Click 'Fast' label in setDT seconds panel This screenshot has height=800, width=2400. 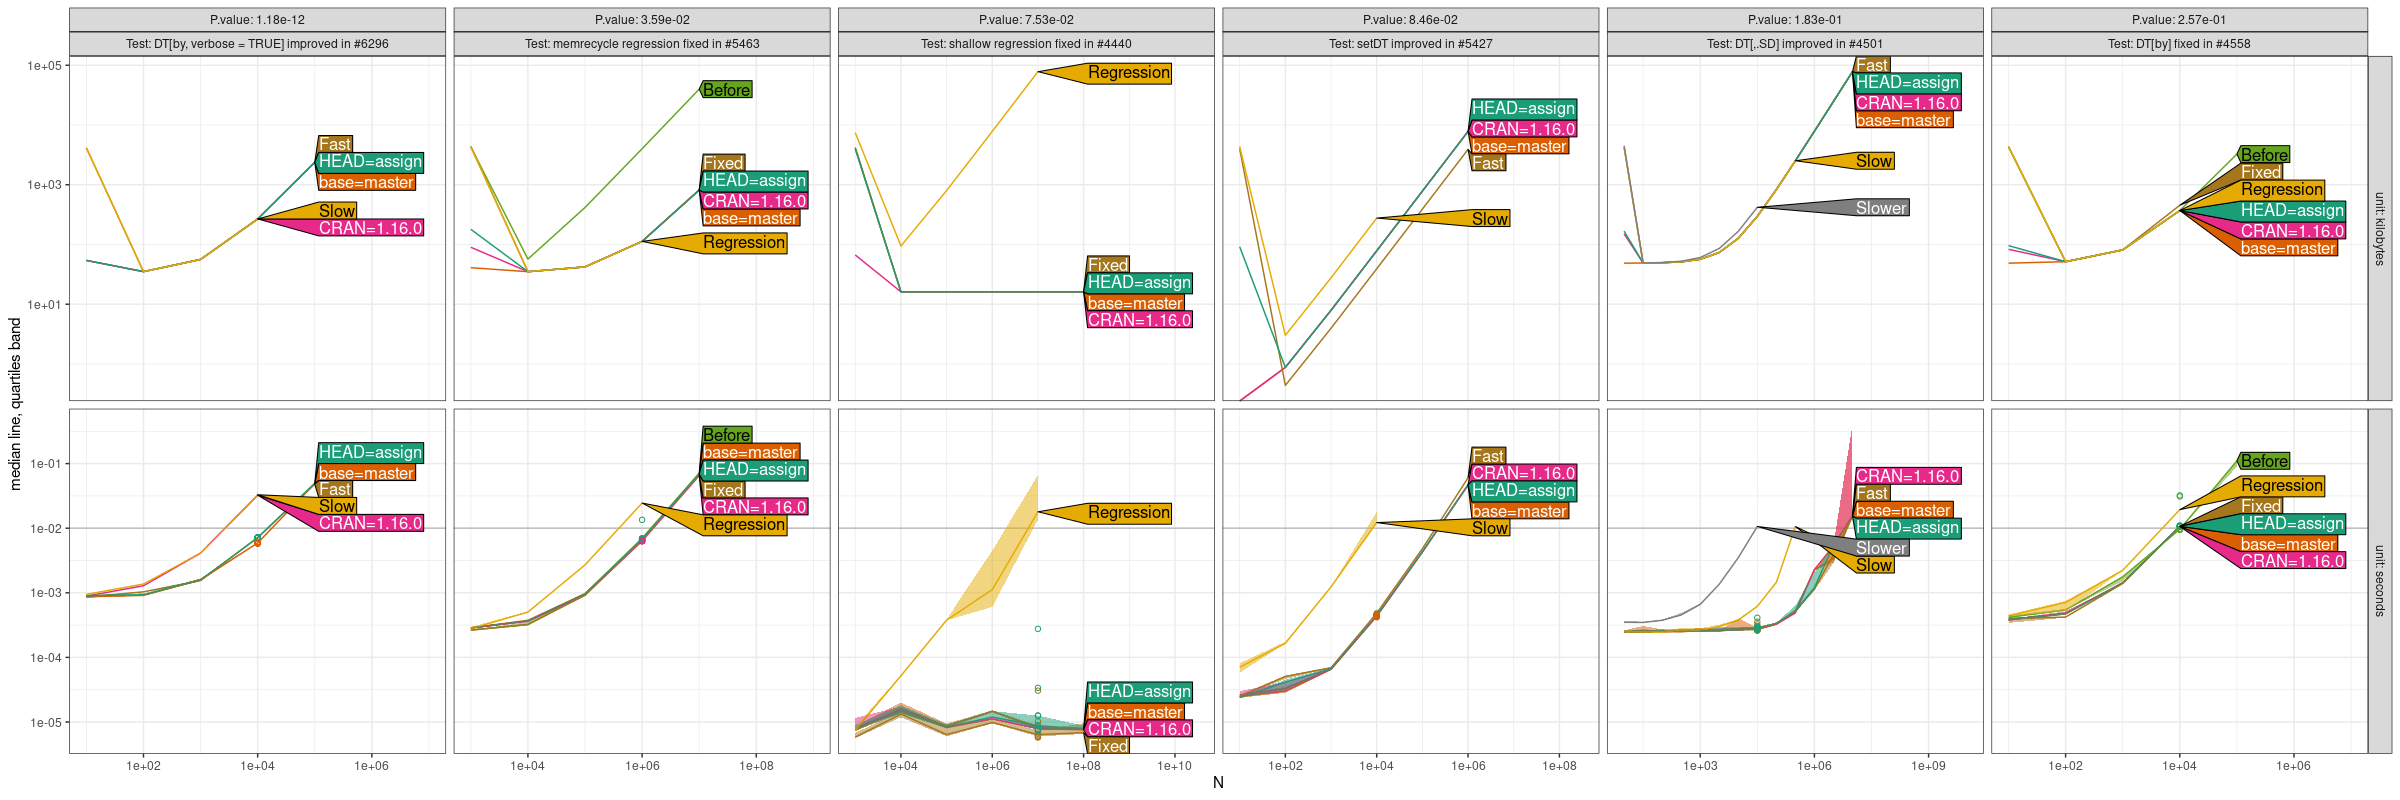point(1488,456)
